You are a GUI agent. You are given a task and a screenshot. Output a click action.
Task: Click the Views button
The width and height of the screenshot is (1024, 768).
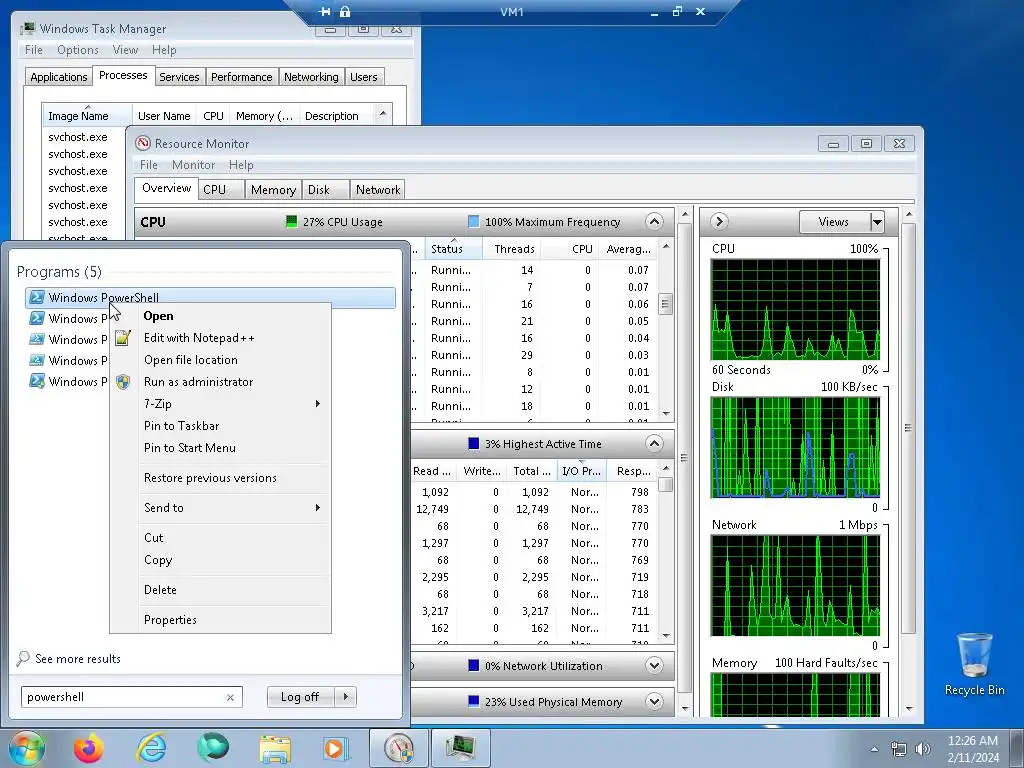coord(834,222)
